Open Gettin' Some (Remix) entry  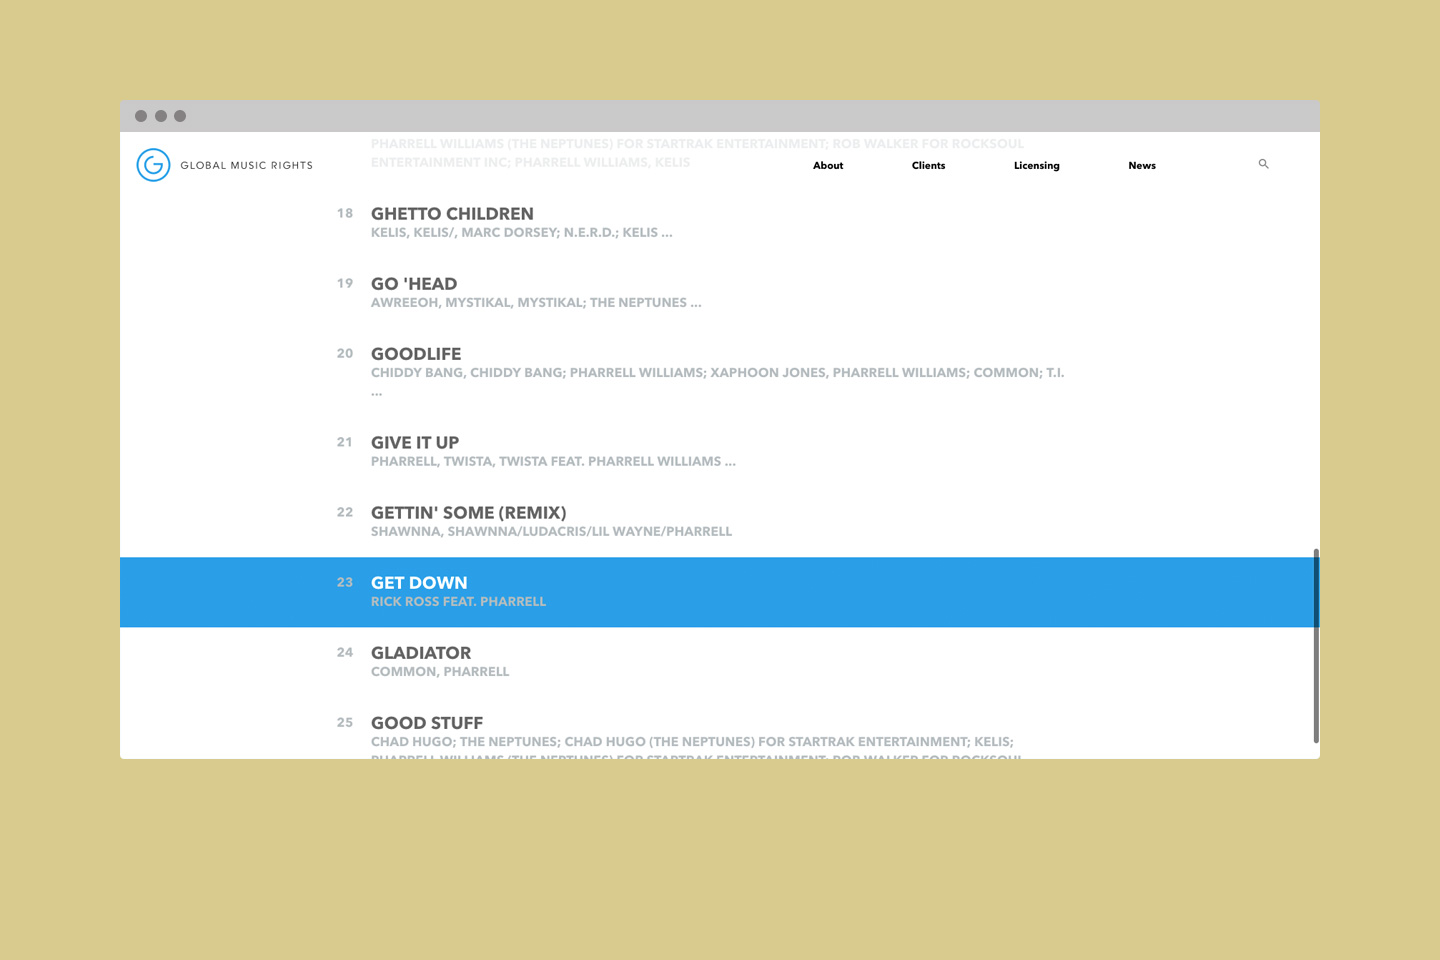click(468, 513)
